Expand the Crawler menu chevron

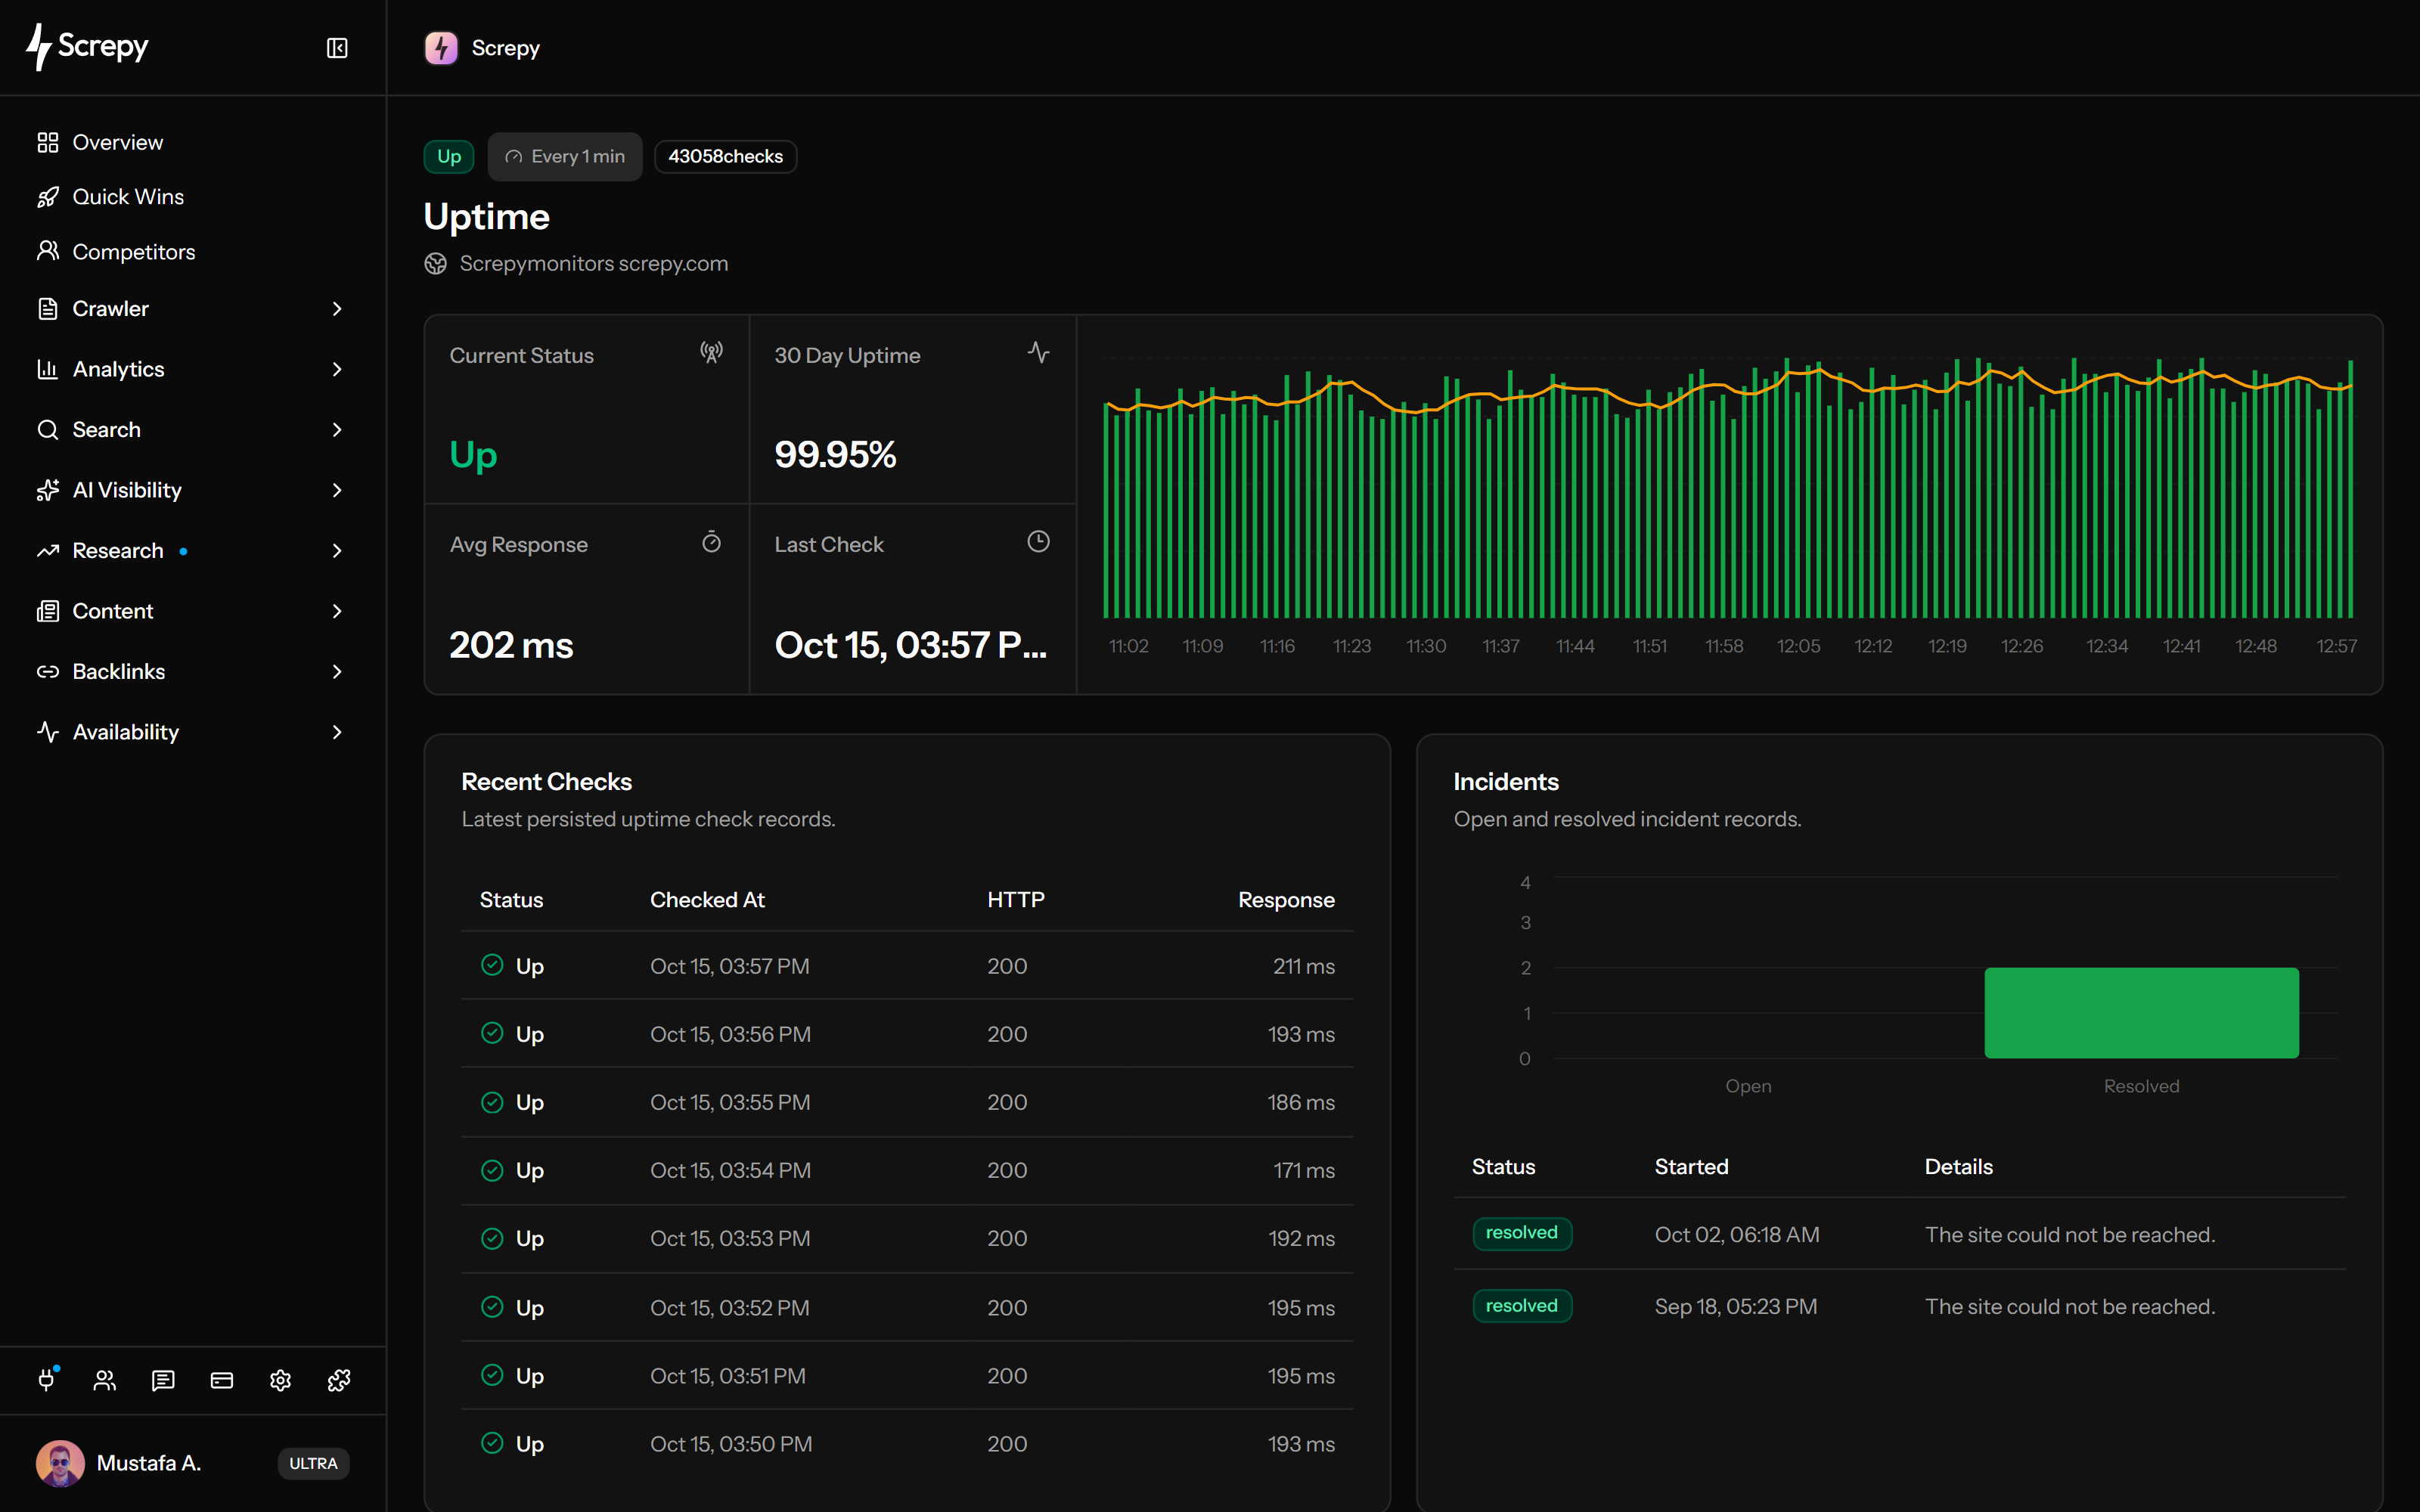(x=337, y=309)
